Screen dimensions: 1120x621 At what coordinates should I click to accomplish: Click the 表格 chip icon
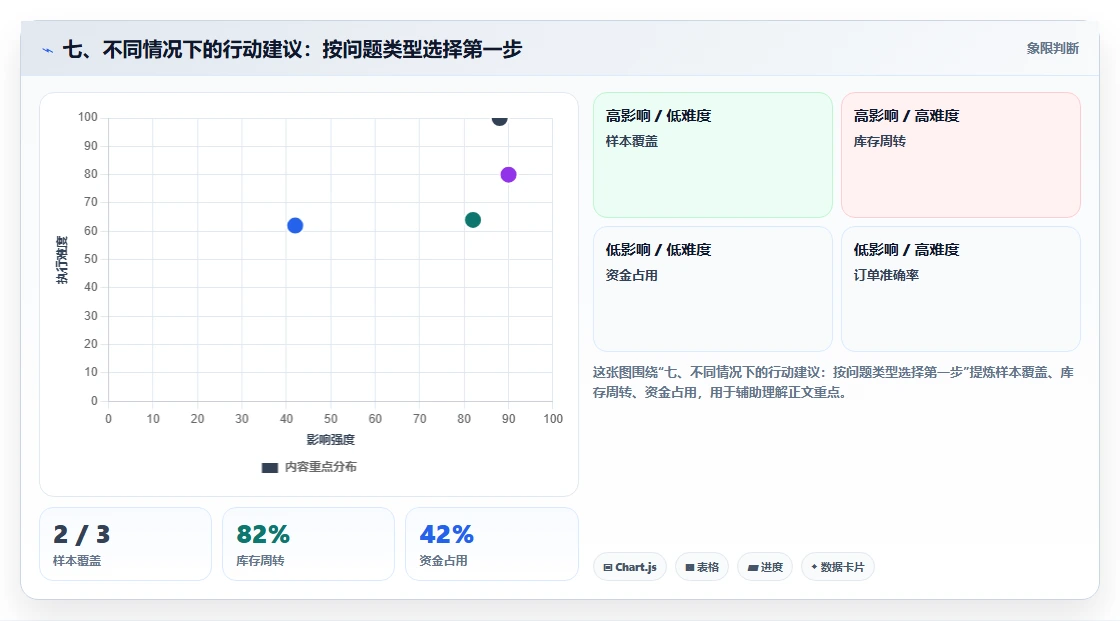690,567
